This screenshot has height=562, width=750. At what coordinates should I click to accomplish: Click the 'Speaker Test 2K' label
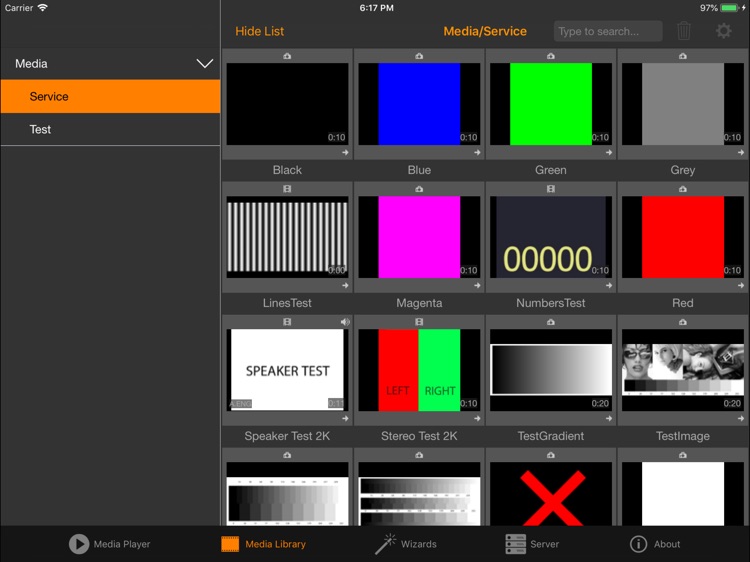(x=287, y=436)
